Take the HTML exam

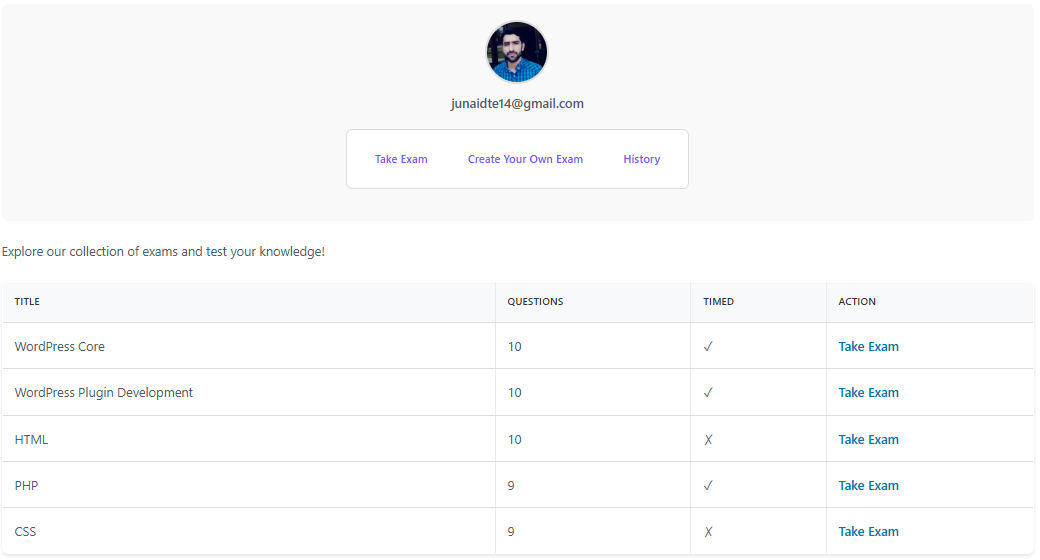tap(868, 440)
